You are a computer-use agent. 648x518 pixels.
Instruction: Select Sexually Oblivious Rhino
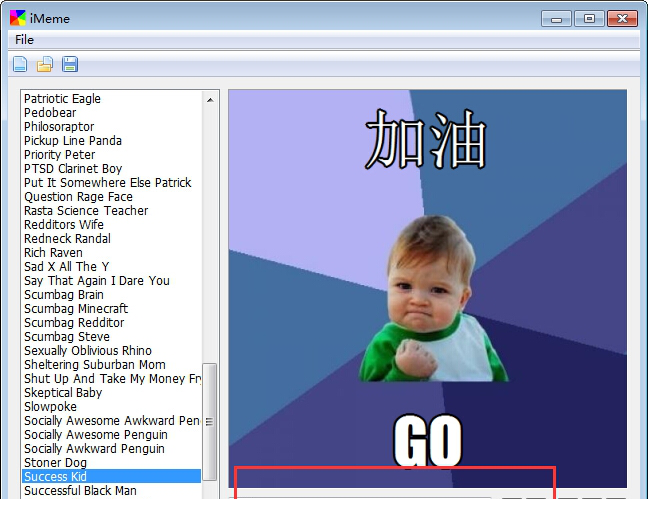(x=112, y=351)
